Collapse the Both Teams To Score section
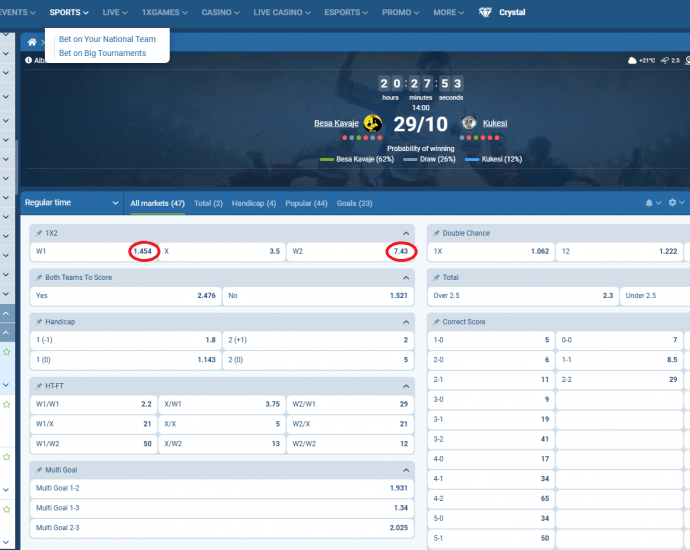The height and width of the screenshot is (550, 690). coord(406,278)
